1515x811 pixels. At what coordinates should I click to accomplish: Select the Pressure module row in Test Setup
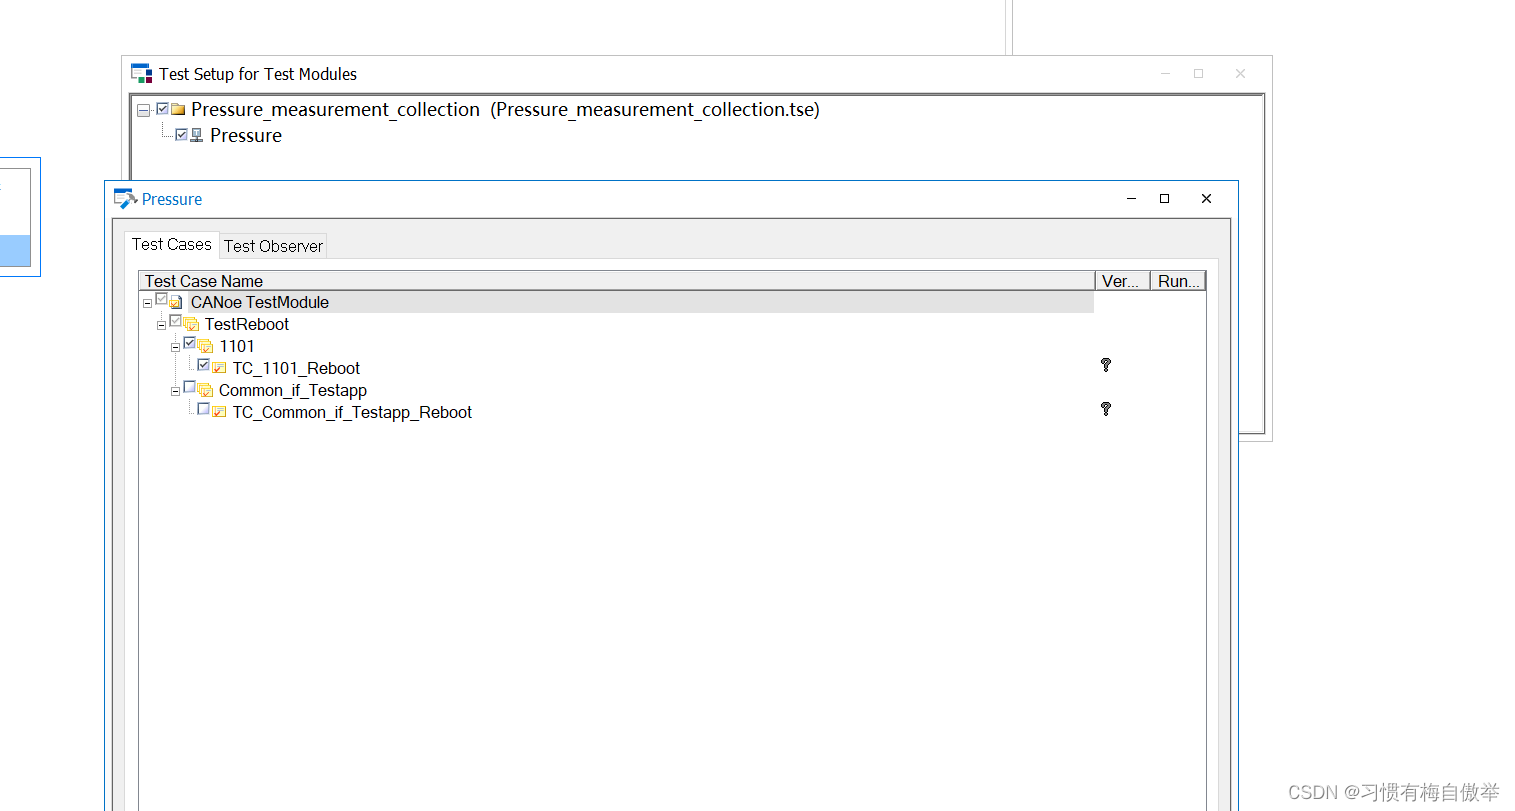[x=246, y=135]
